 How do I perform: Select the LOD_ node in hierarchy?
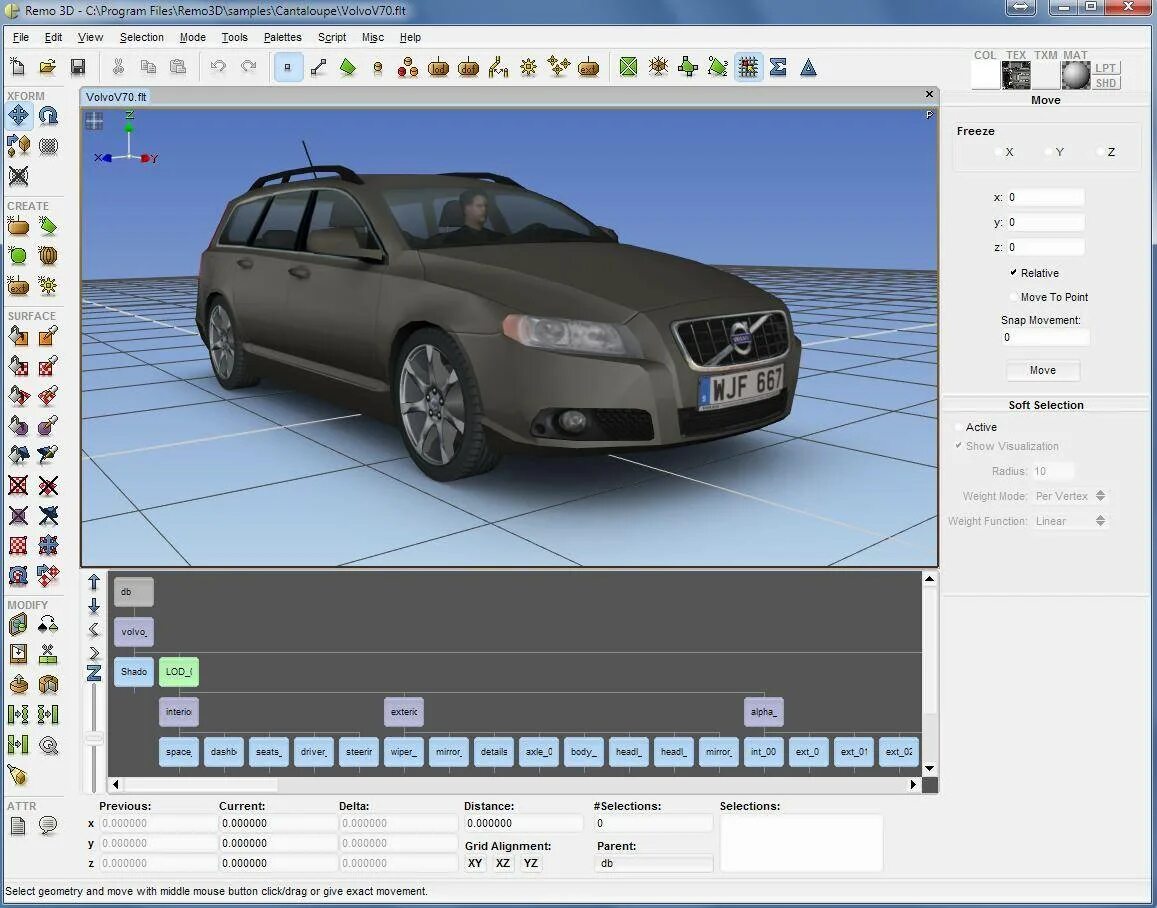[x=179, y=671]
